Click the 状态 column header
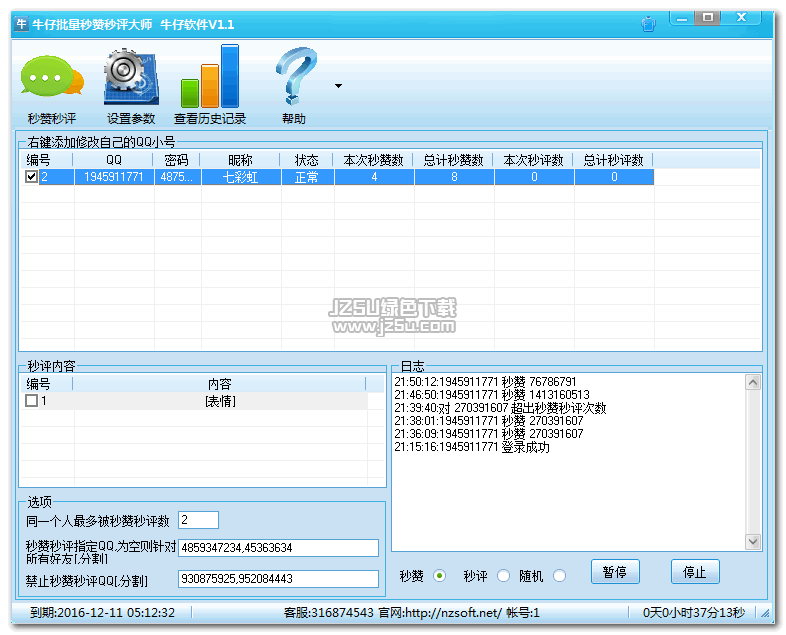The width and height of the screenshot is (786, 635). pos(306,160)
